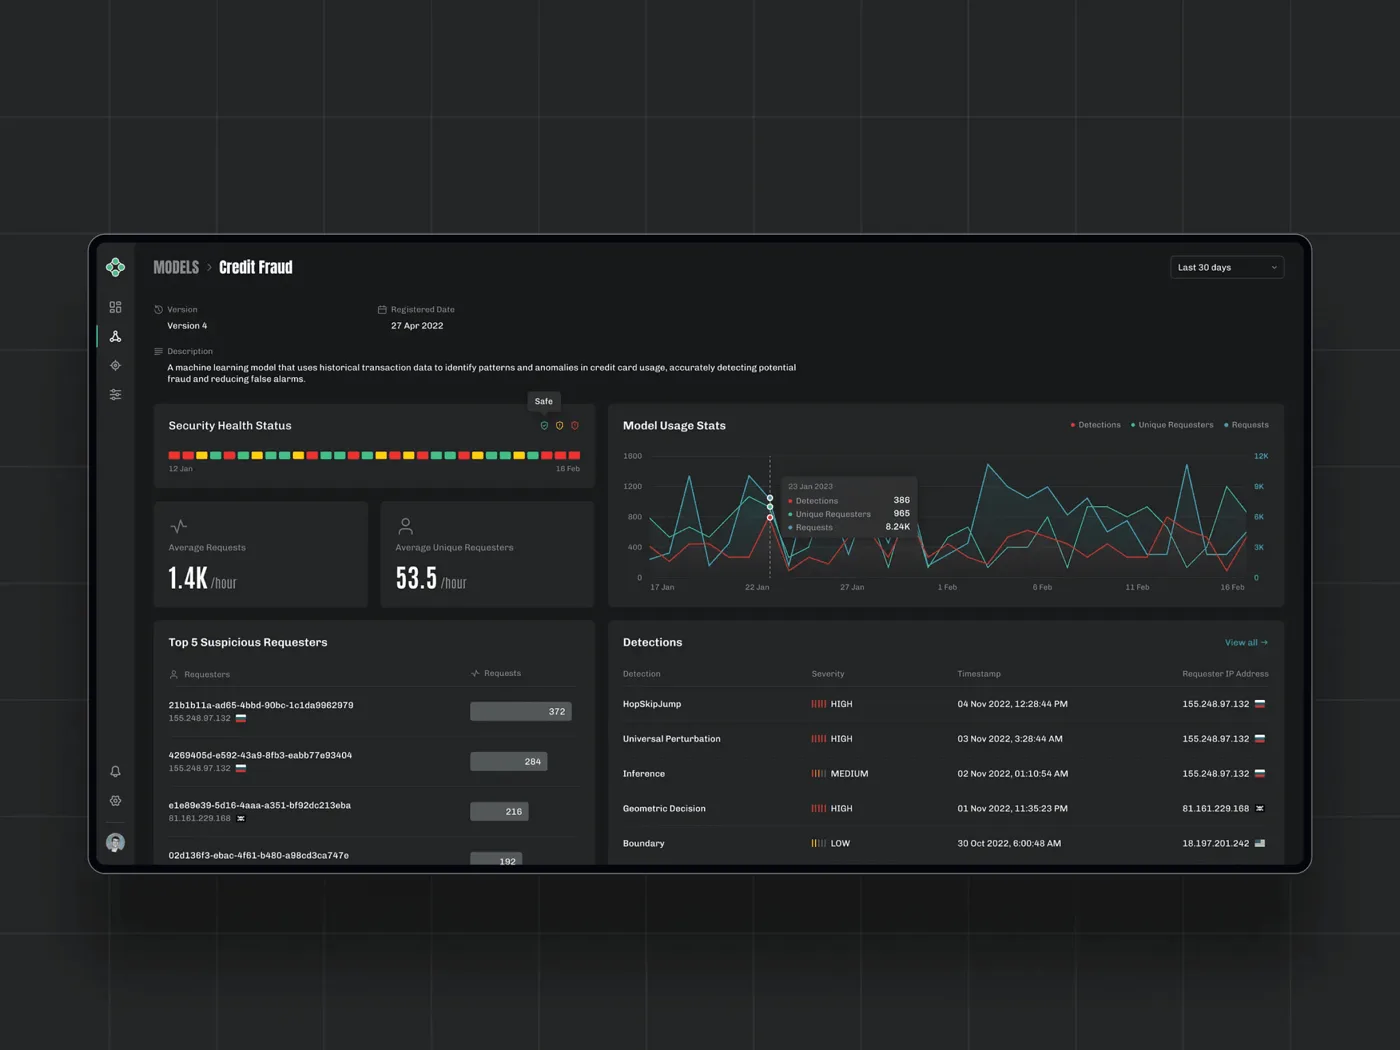Toggle Unique Requesters series in legend
The image size is (1400, 1050).
pos(1172,425)
